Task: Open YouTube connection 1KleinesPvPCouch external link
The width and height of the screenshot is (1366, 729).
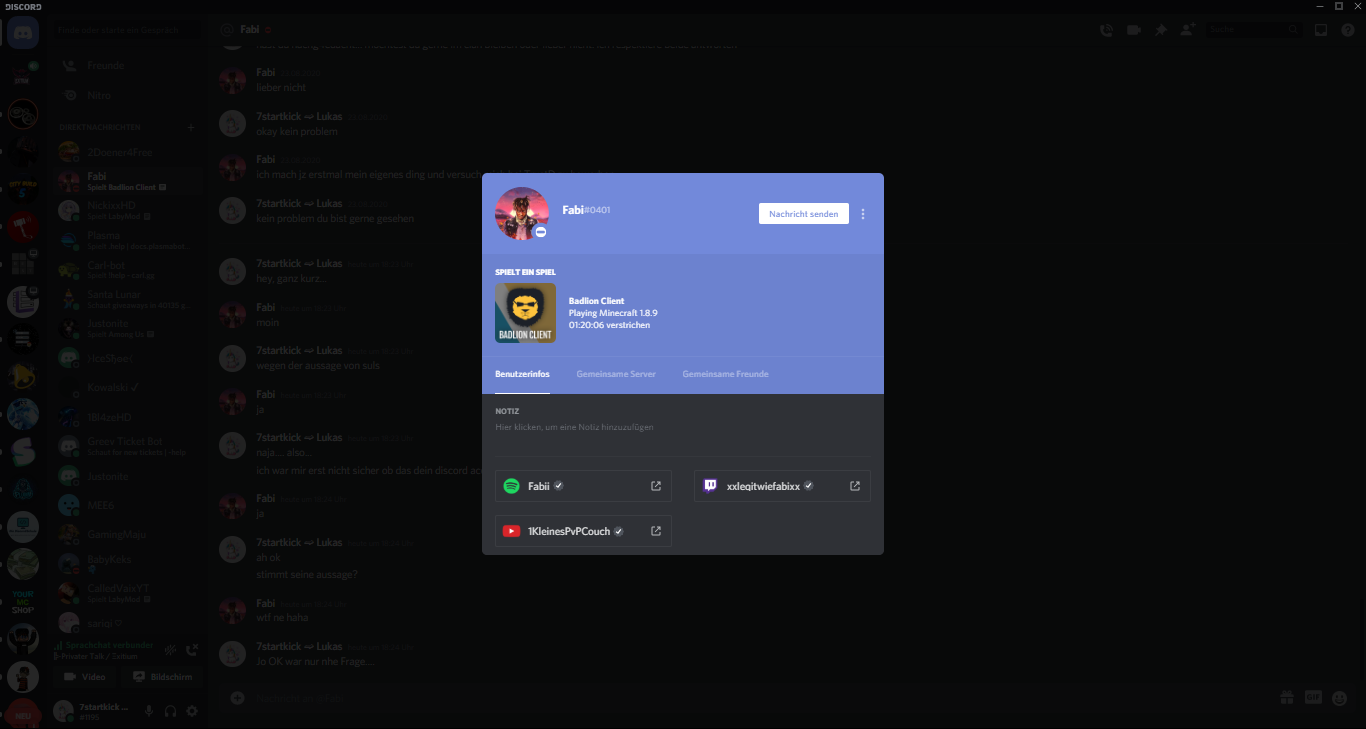Action: [x=656, y=531]
